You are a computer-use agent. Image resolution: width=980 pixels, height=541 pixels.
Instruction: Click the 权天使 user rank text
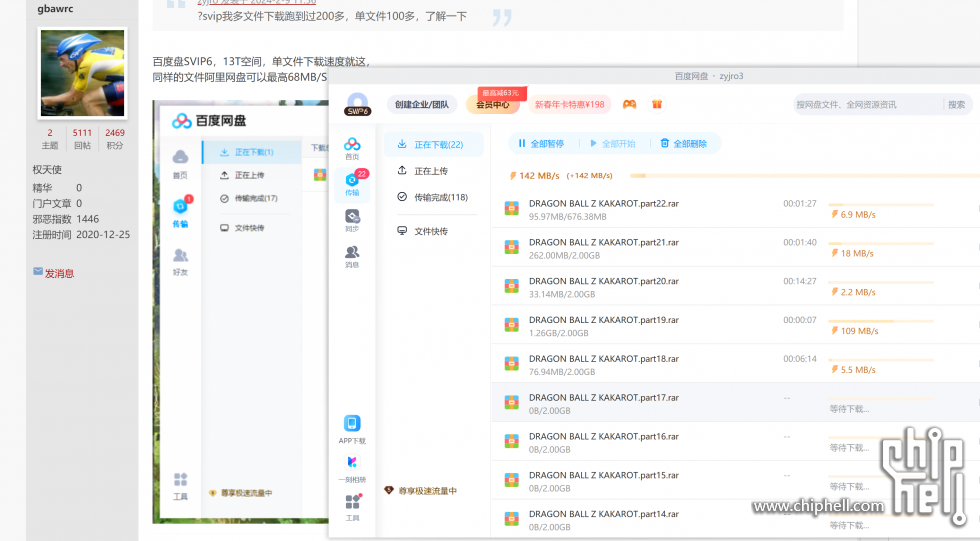coord(47,170)
